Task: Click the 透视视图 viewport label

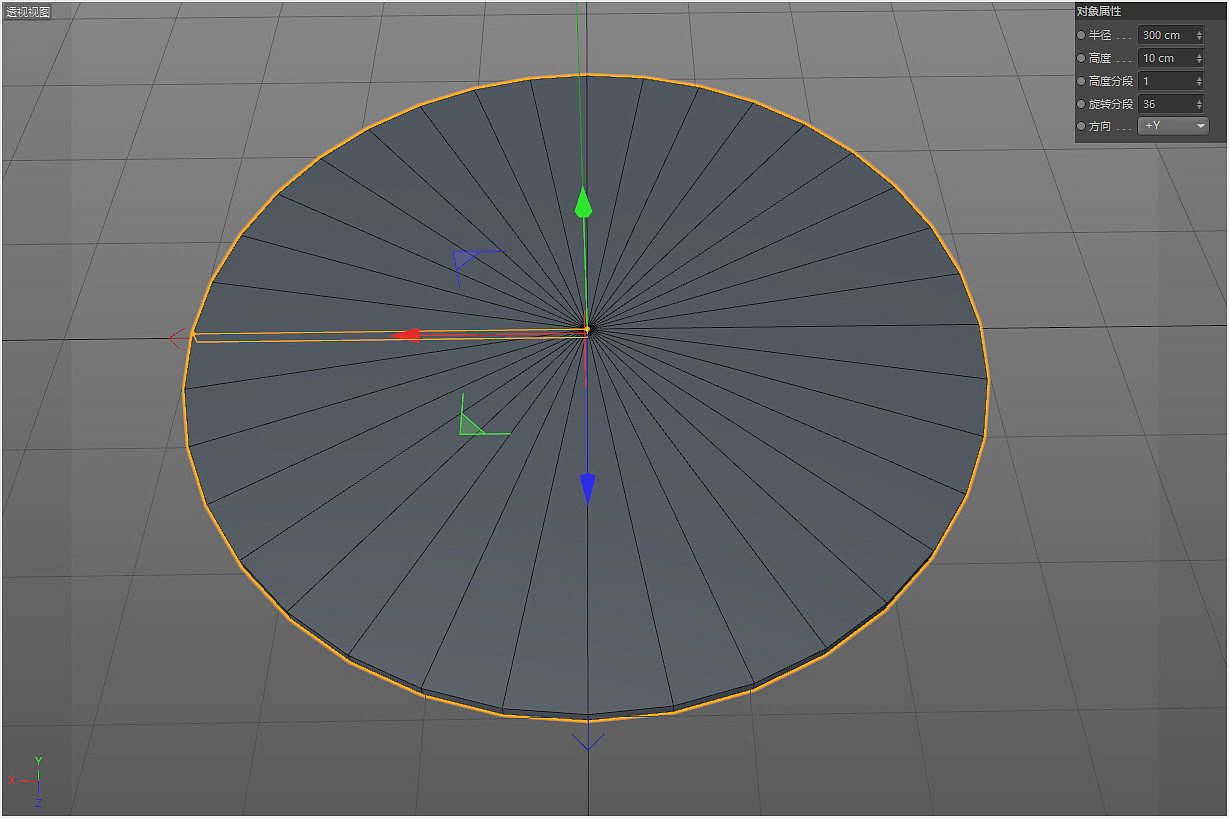Action: pyautogui.click(x=28, y=12)
